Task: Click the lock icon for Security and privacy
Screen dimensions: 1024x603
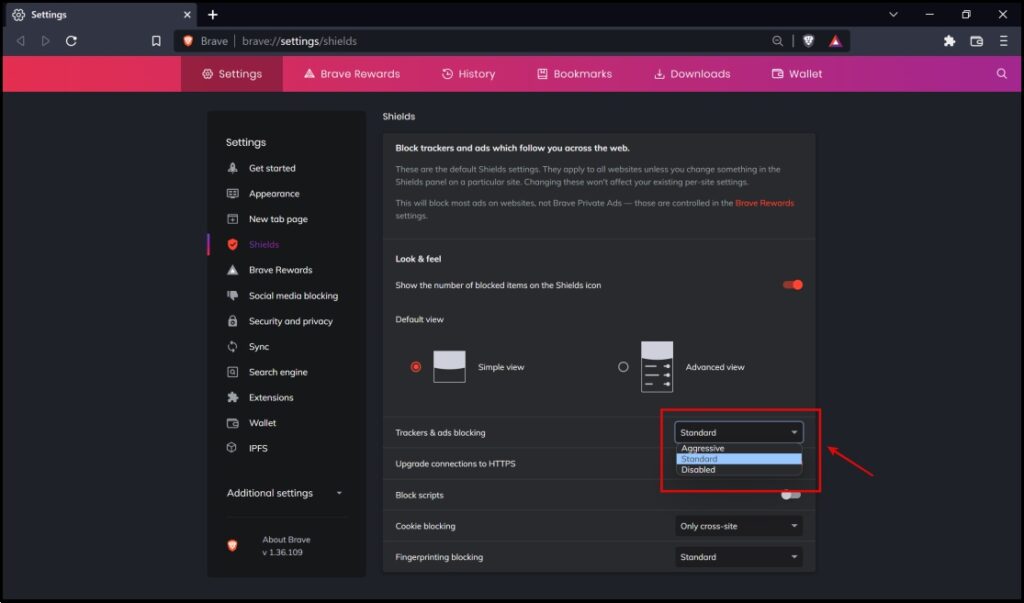Action: [232, 321]
